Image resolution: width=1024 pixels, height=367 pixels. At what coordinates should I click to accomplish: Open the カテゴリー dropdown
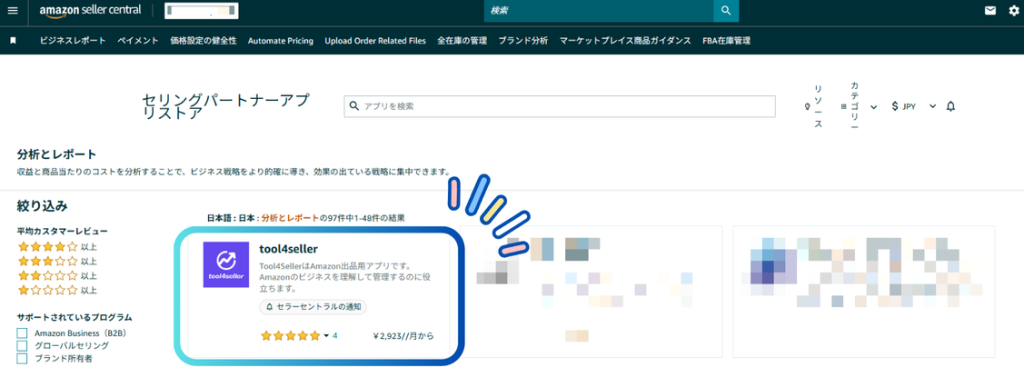pos(859,106)
